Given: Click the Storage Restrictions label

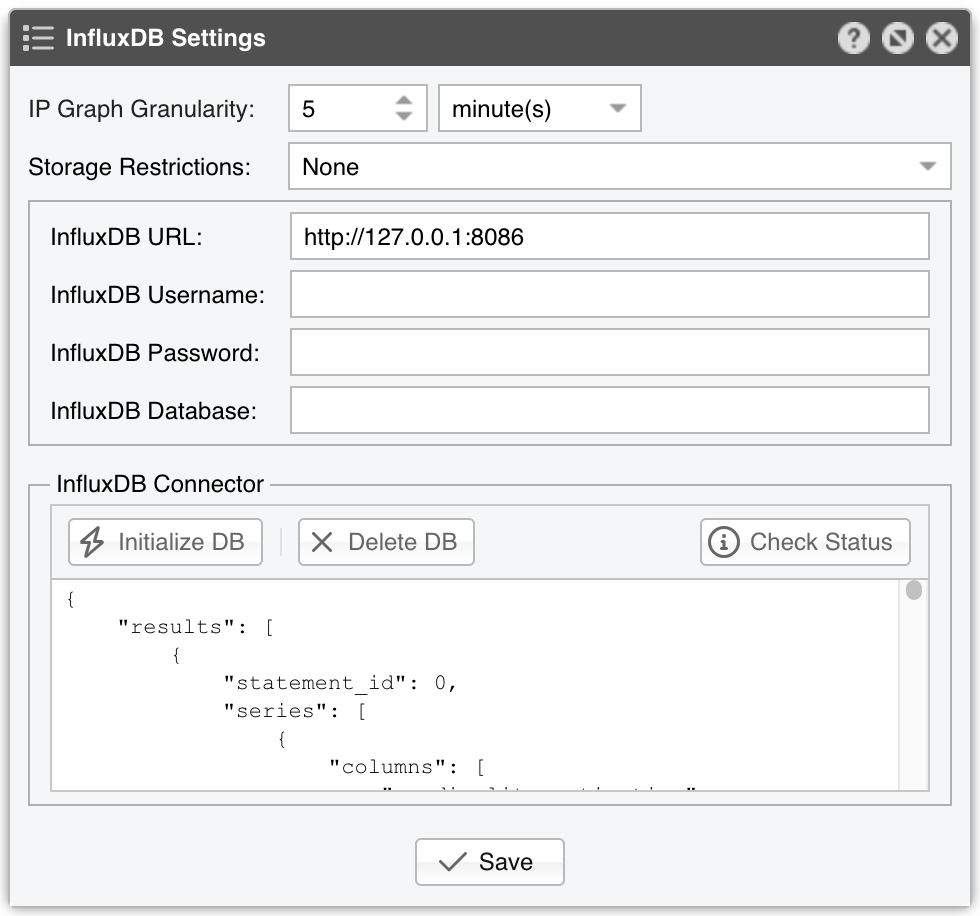Looking at the screenshot, I should (x=139, y=167).
